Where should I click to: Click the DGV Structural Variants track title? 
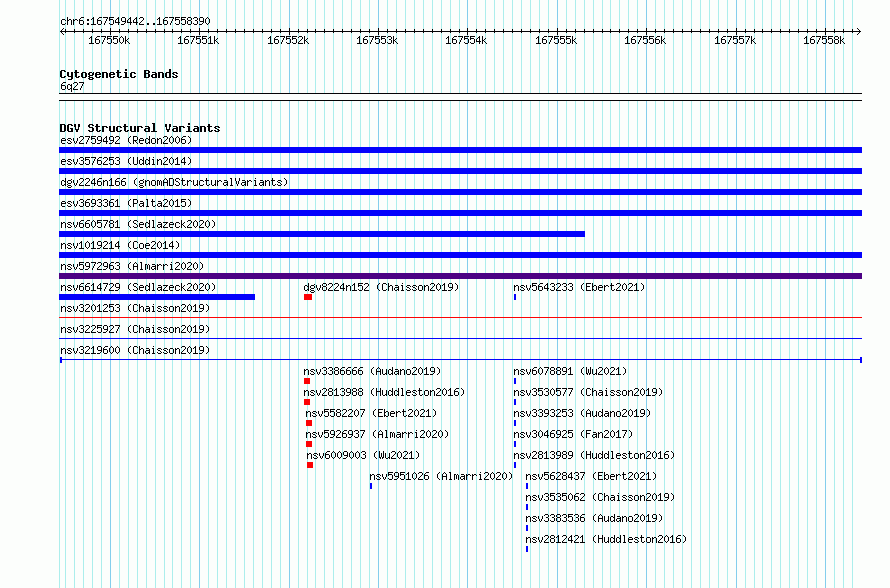[140, 128]
